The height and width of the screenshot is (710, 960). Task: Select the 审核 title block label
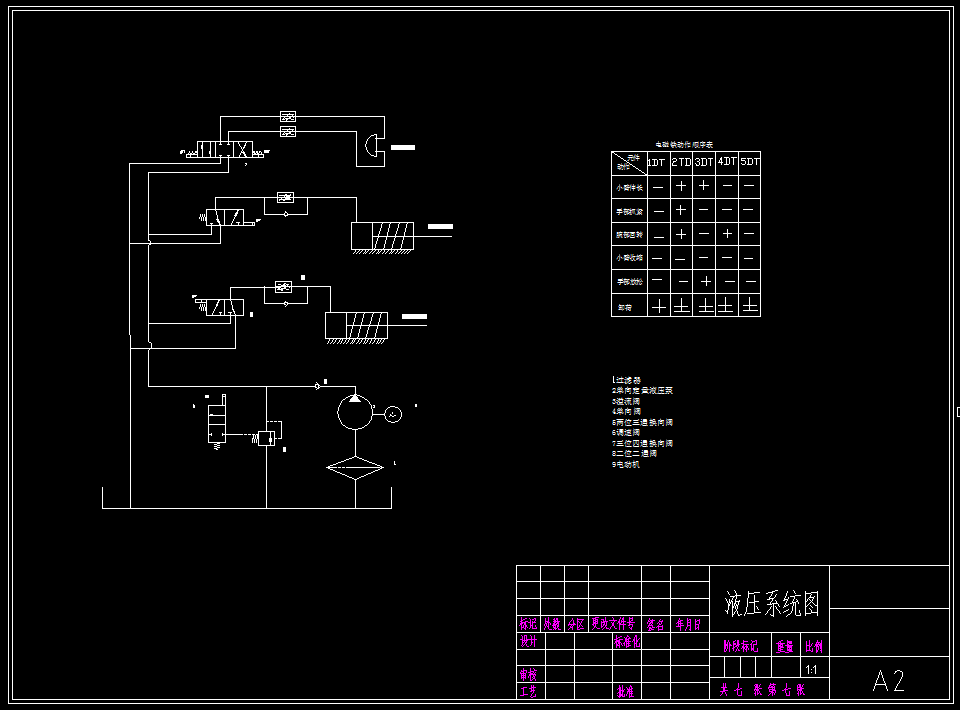point(528,674)
